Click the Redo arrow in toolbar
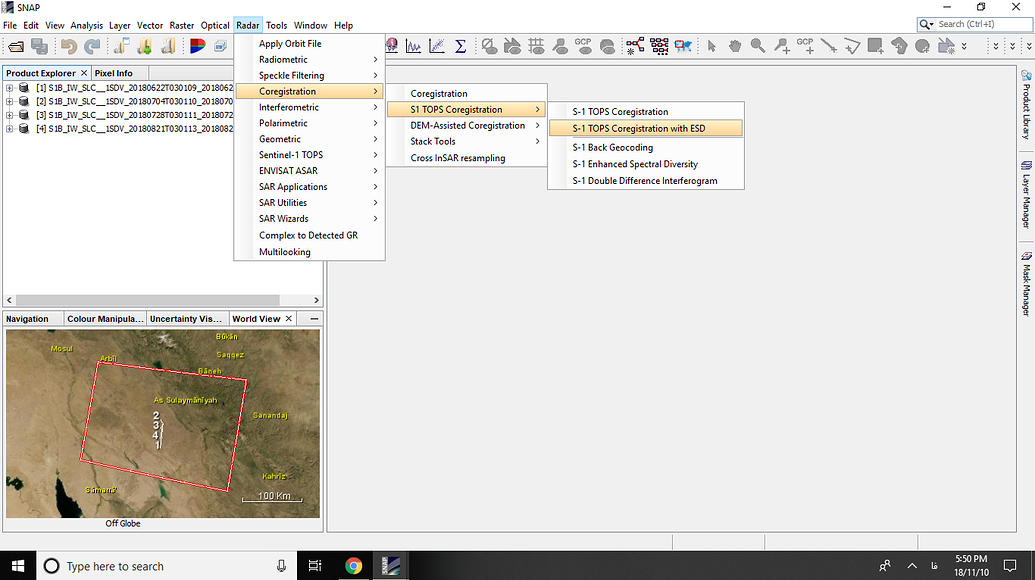 click(x=92, y=46)
